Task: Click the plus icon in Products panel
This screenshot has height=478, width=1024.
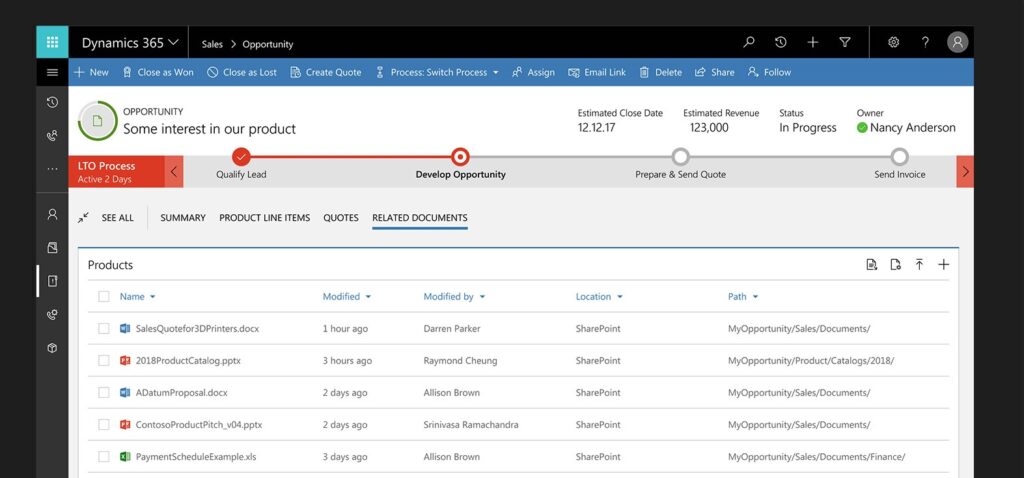Action: point(943,265)
